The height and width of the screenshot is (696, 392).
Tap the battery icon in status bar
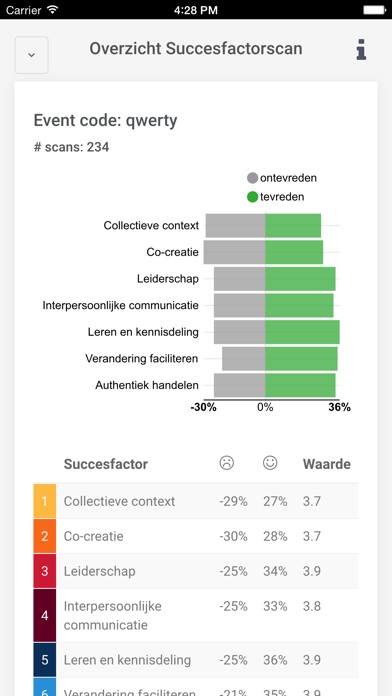[x=374, y=10]
